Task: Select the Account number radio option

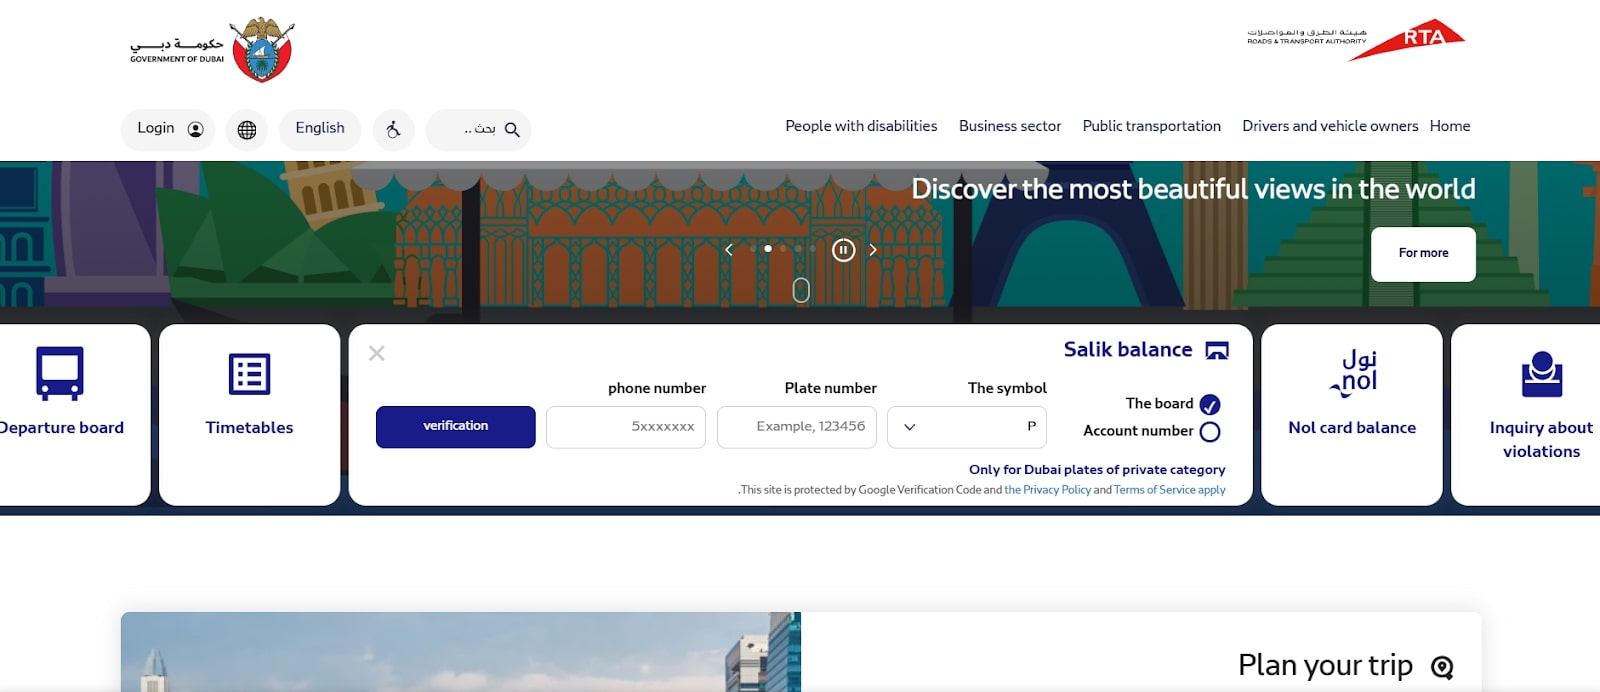Action: point(1210,432)
